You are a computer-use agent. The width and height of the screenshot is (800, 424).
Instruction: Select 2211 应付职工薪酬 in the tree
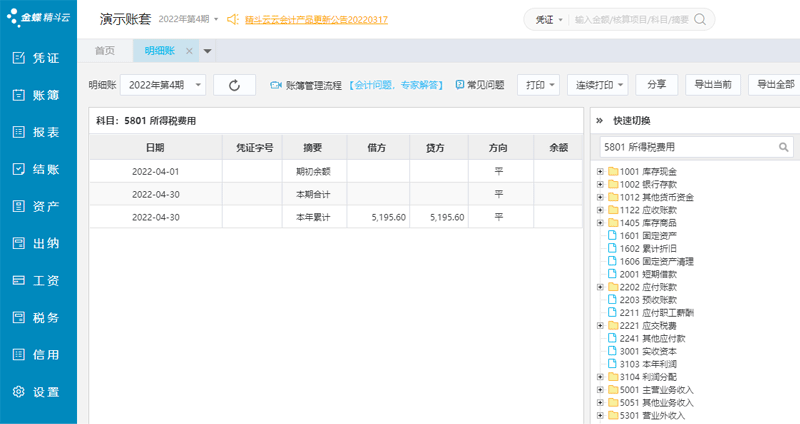tap(657, 312)
